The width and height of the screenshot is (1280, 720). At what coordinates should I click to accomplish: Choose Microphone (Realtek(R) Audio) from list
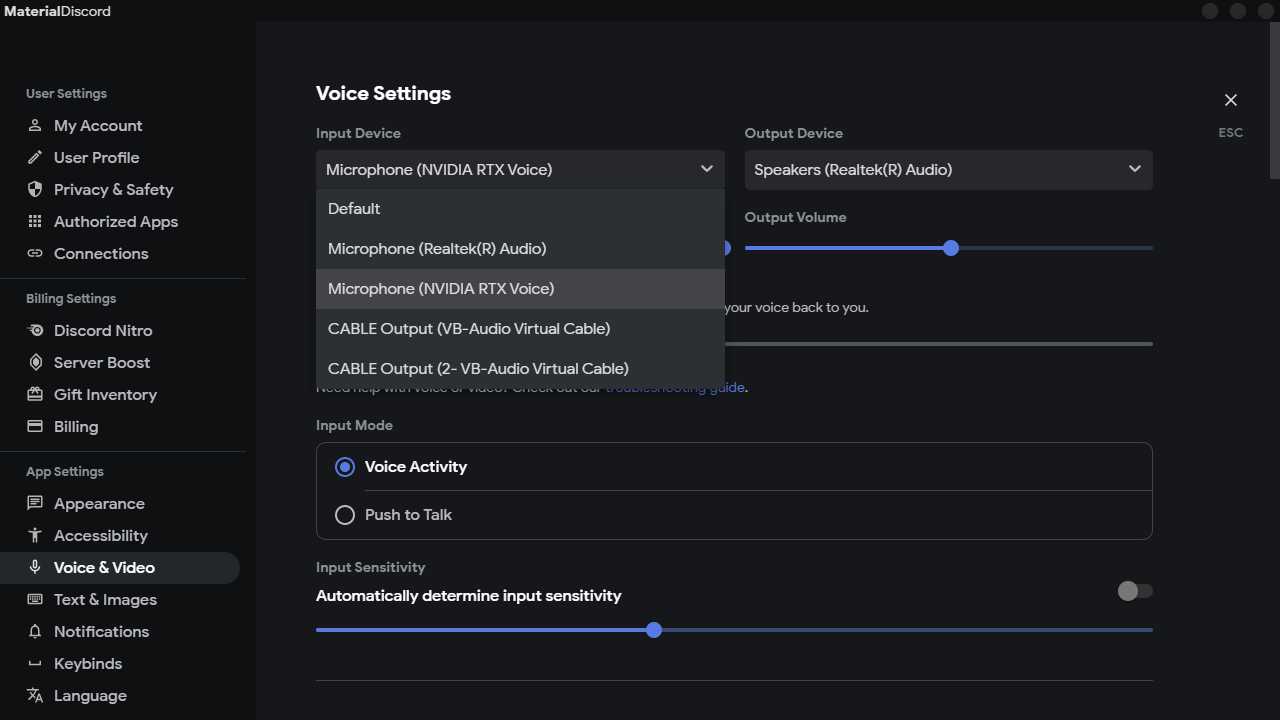pyautogui.click(x=437, y=249)
